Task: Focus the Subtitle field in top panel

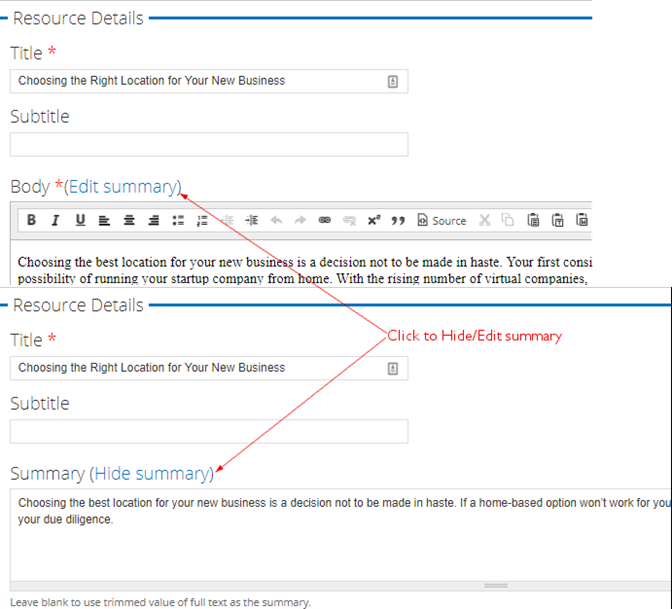Action: pyautogui.click(x=209, y=144)
